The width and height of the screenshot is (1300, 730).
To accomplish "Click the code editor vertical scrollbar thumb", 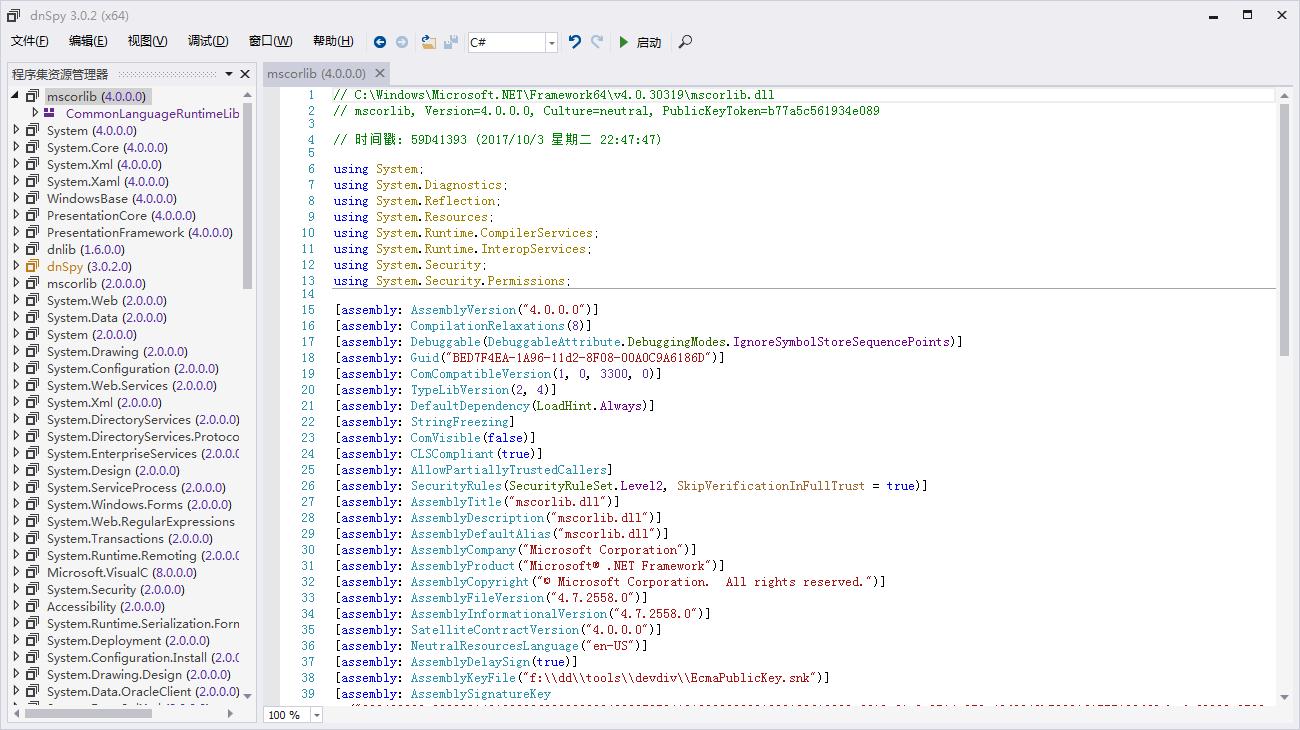I will tap(1284, 228).
